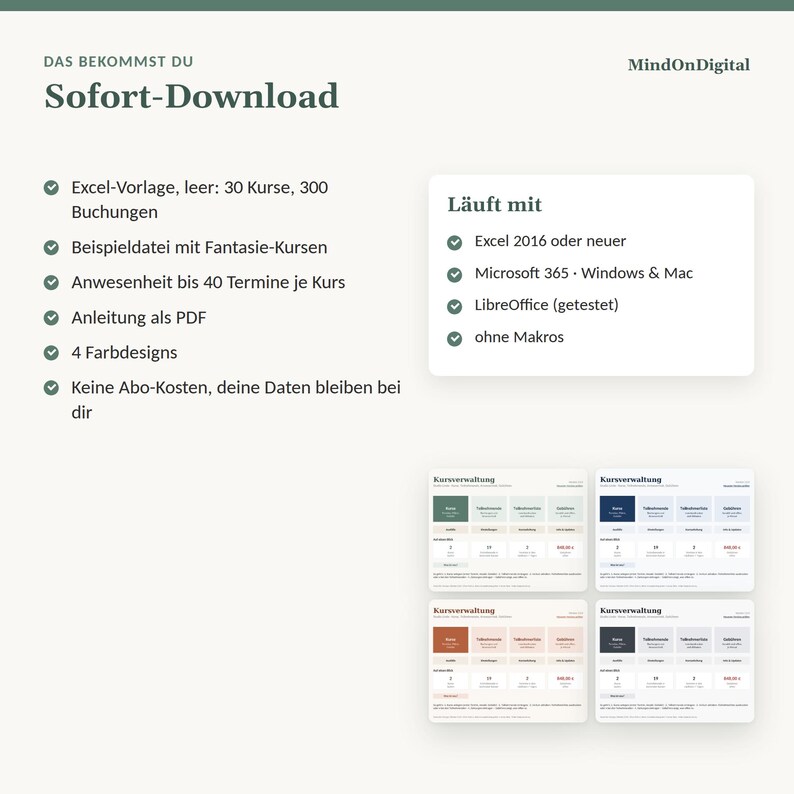Click the text LibreOffice (getestet)
Screen dimensions: 794x794
546,305
